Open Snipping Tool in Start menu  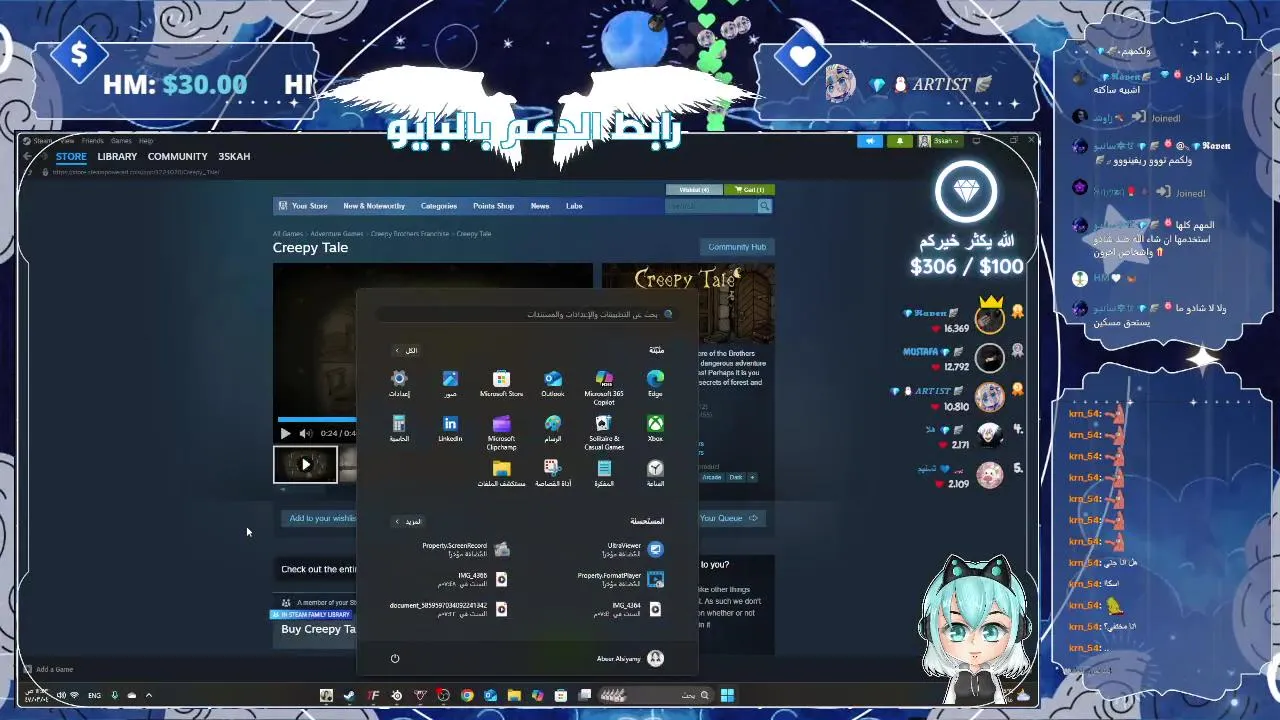553,474
